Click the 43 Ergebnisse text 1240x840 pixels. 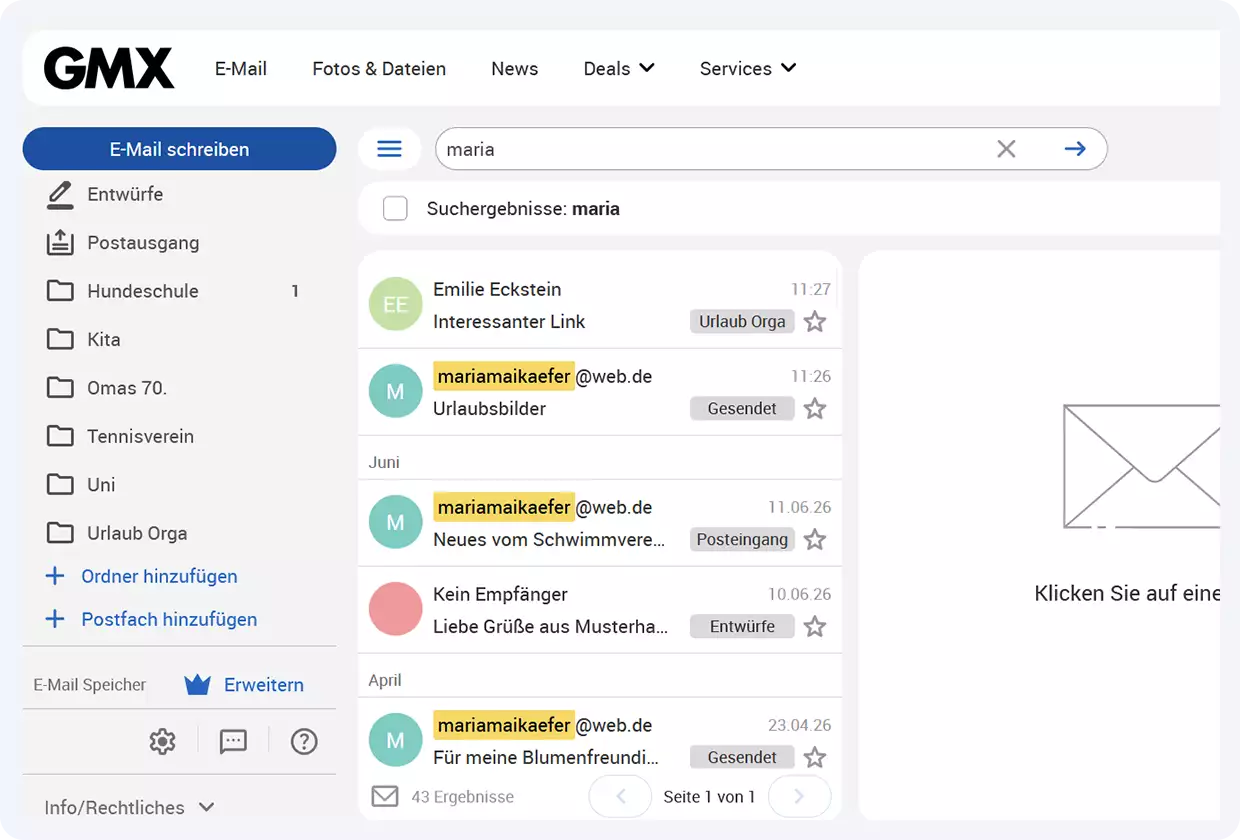463,797
